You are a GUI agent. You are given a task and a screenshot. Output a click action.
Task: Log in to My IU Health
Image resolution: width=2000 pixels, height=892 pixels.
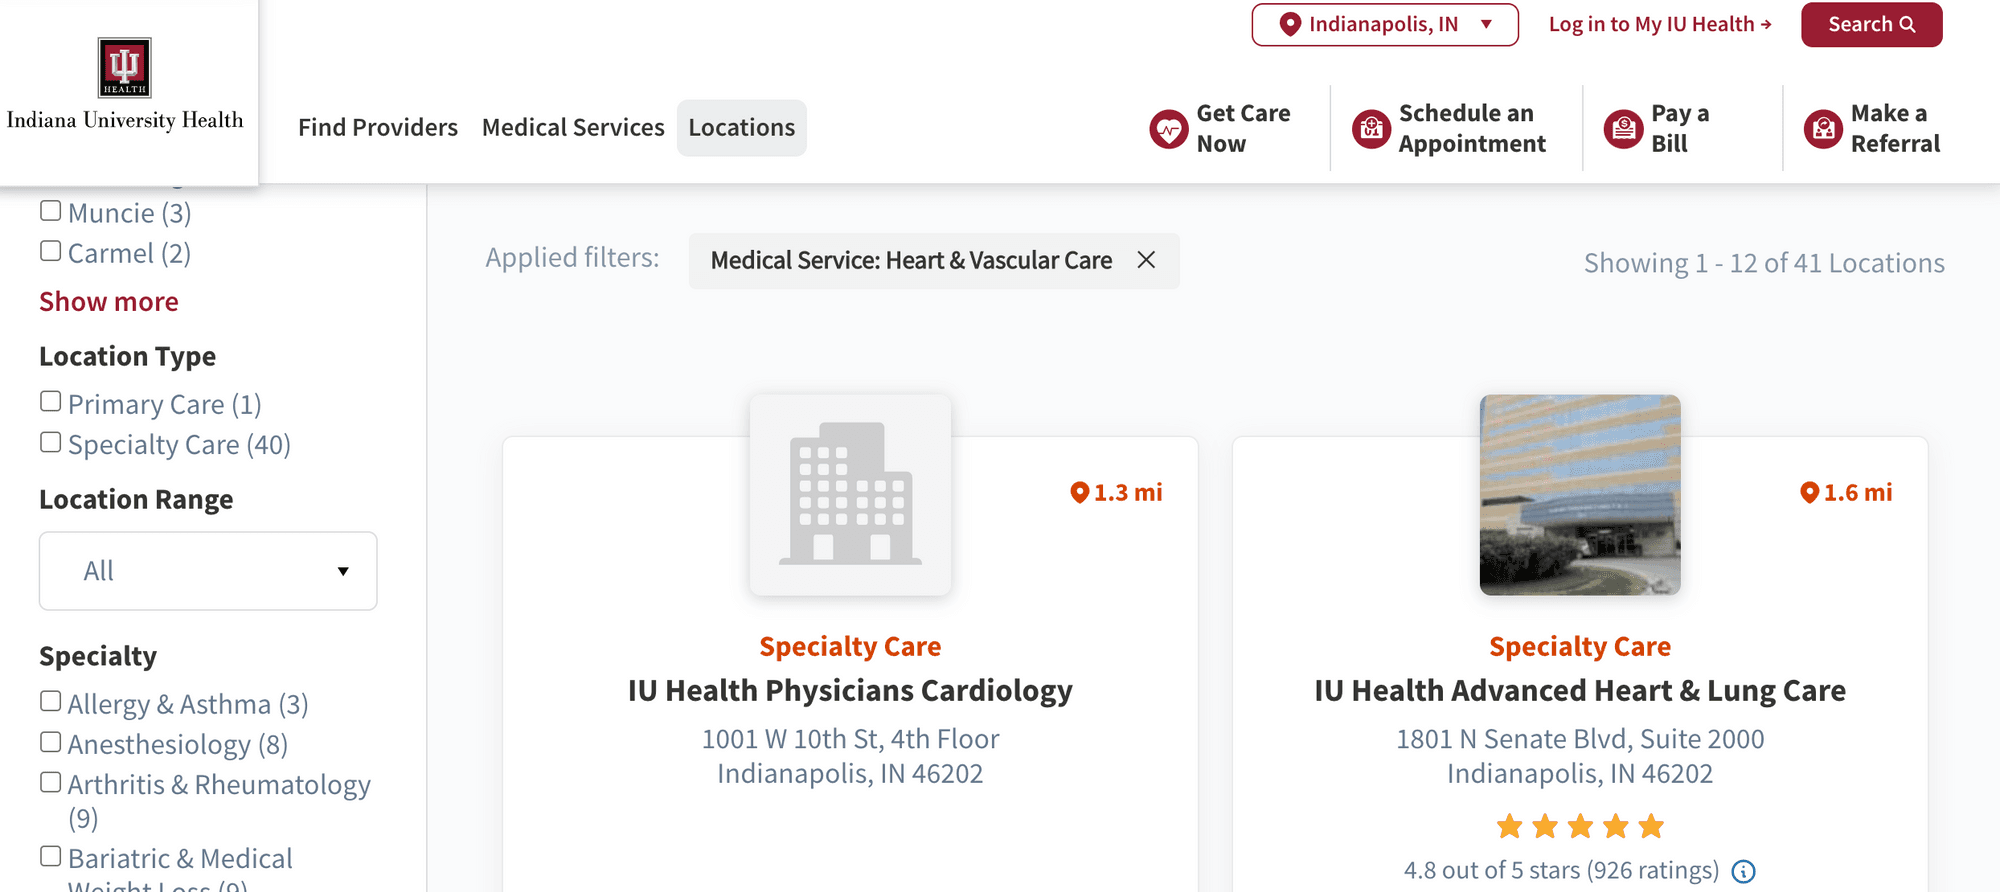[x=1660, y=24]
